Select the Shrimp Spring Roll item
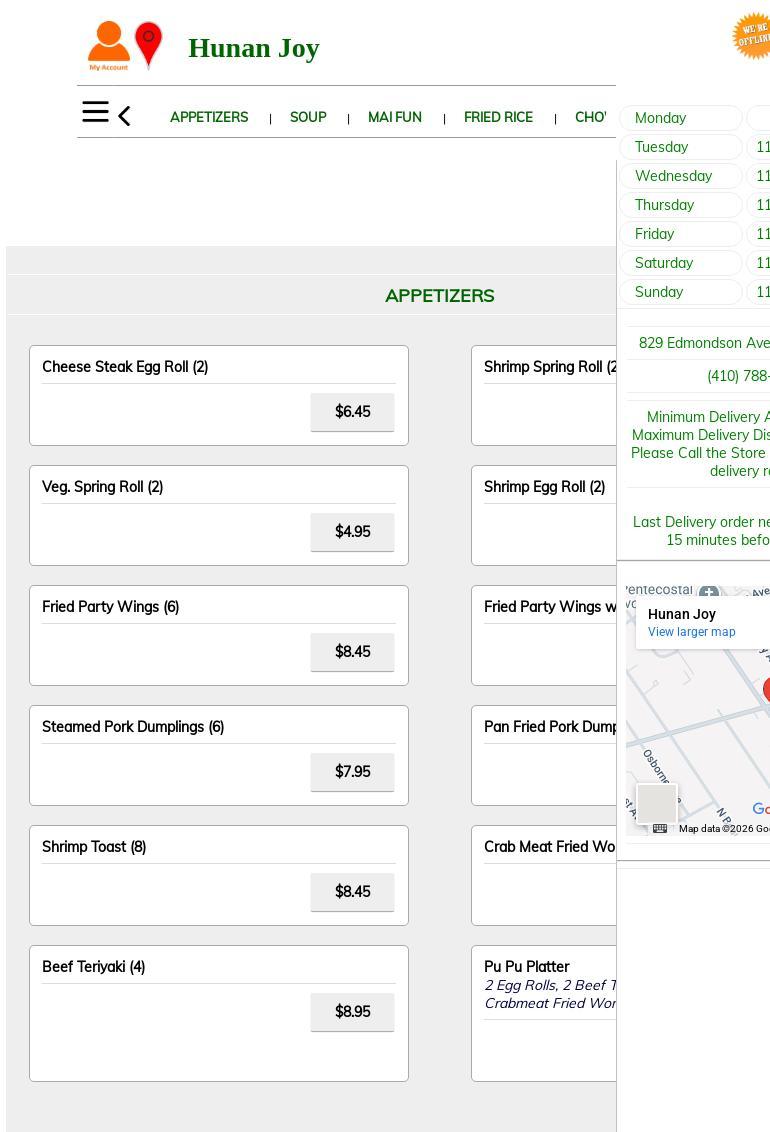 tap(550, 367)
